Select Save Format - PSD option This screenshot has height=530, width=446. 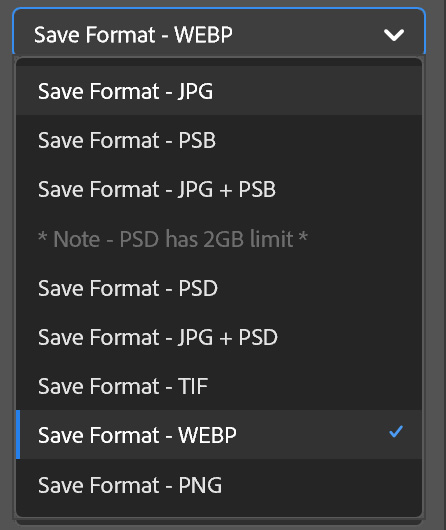point(219,288)
